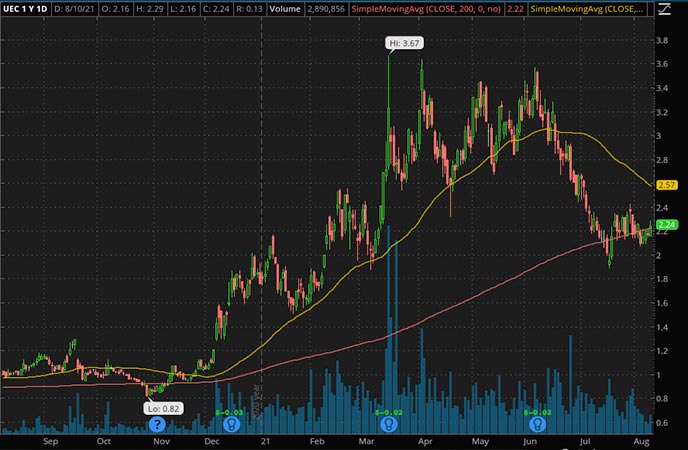
Task: Click the yellow 2.57 price axis tag
Action: click(x=666, y=185)
